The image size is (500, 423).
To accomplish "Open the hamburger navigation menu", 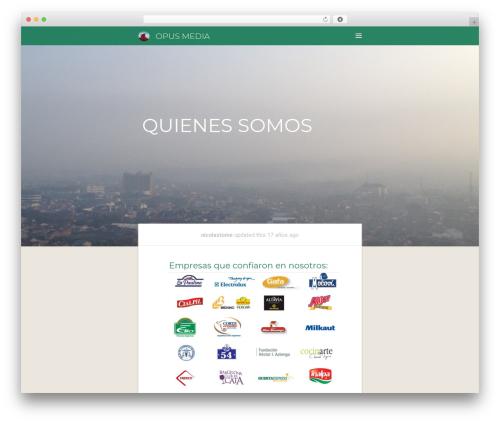I will [x=358, y=36].
